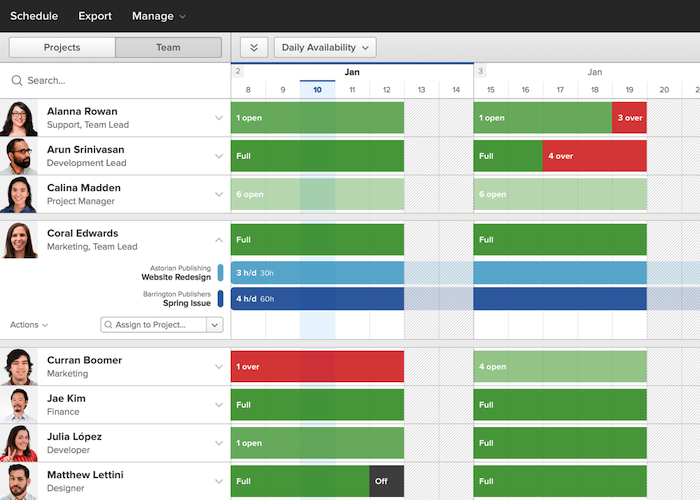
Task: Expand Calina Madden's row
Action: tap(218, 194)
